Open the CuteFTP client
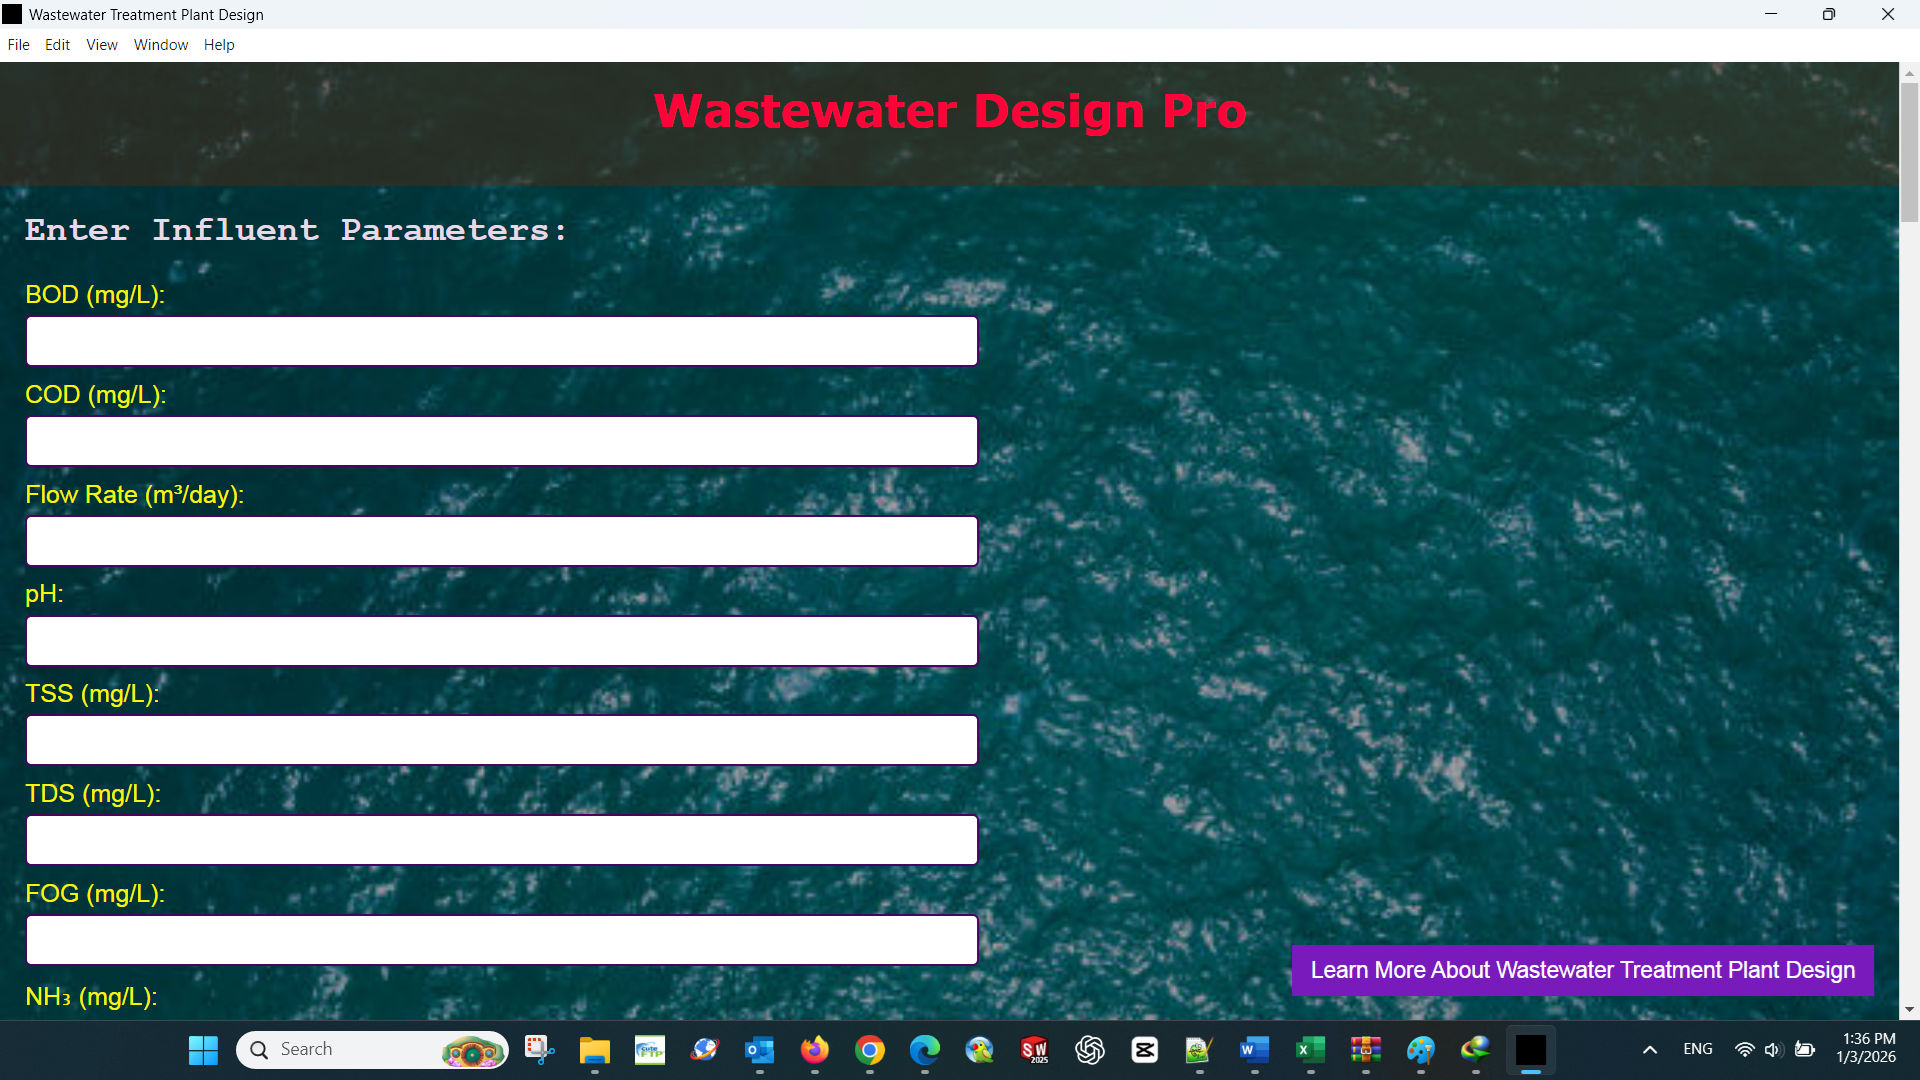The image size is (1920, 1080). (649, 1050)
